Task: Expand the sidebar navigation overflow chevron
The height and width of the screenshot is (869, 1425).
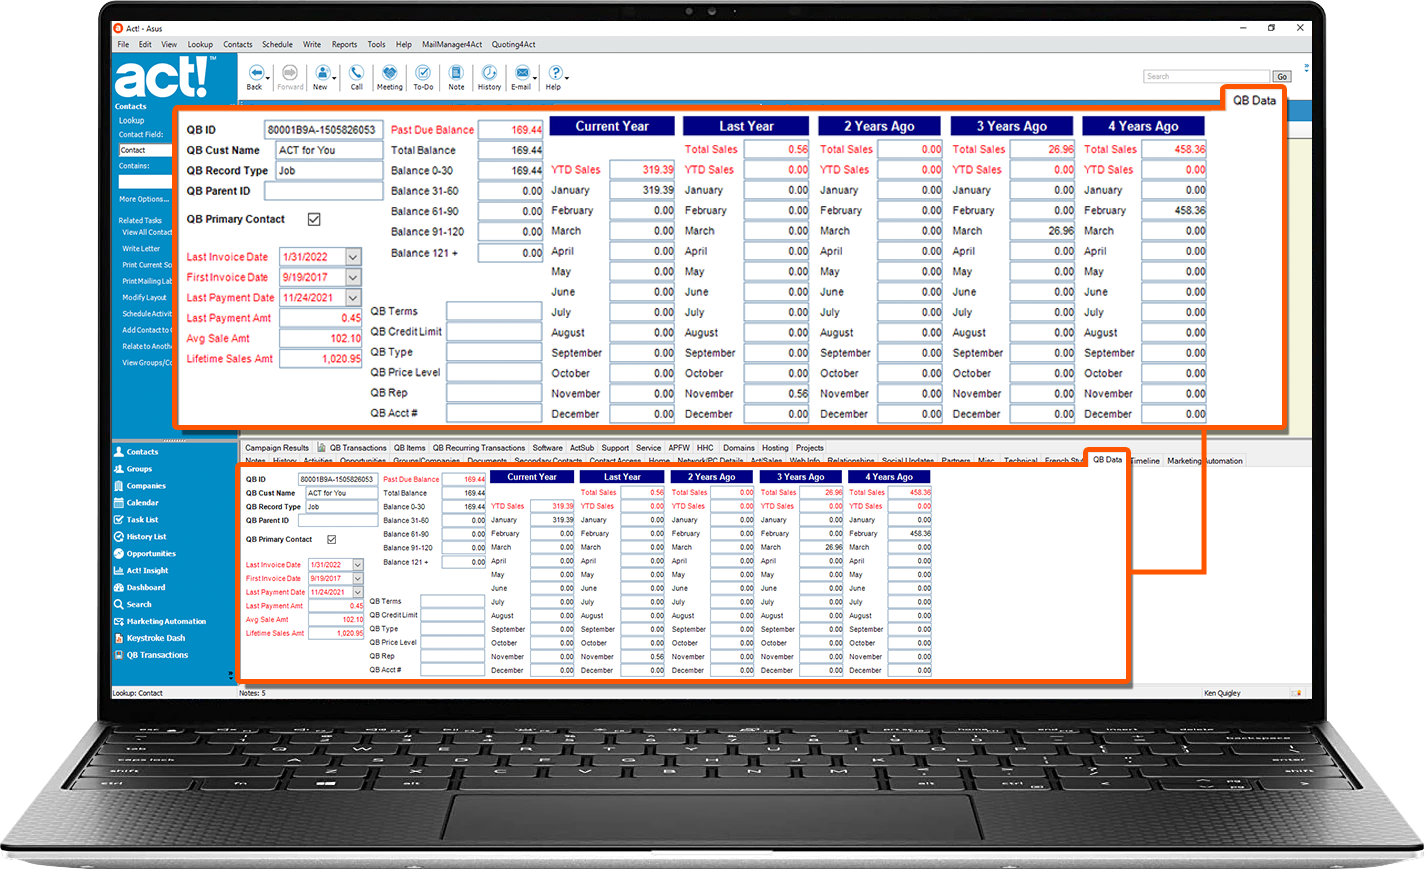Action: pos(230,675)
